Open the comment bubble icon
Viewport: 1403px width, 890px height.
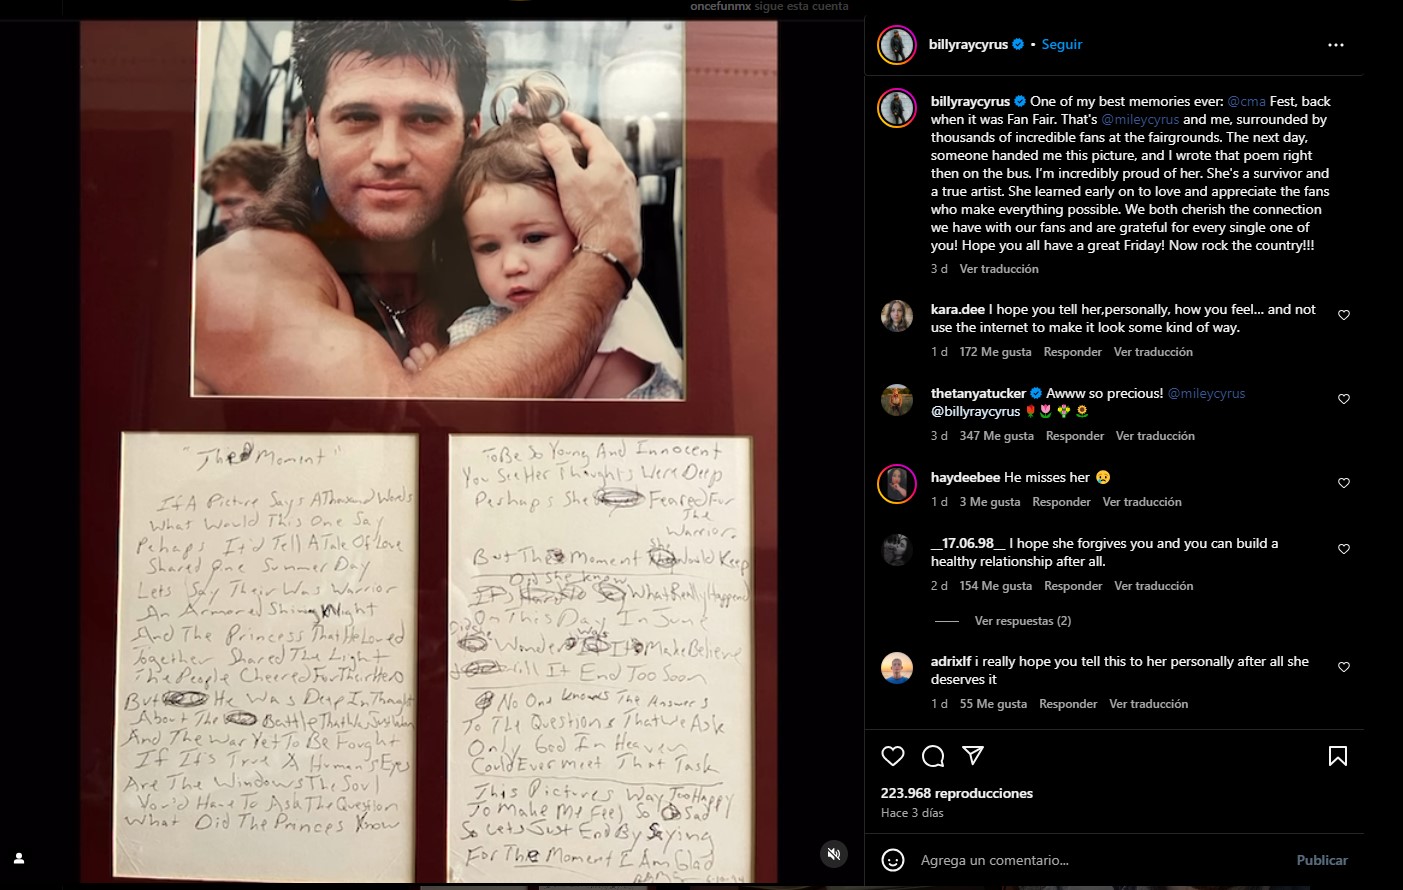(933, 756)
